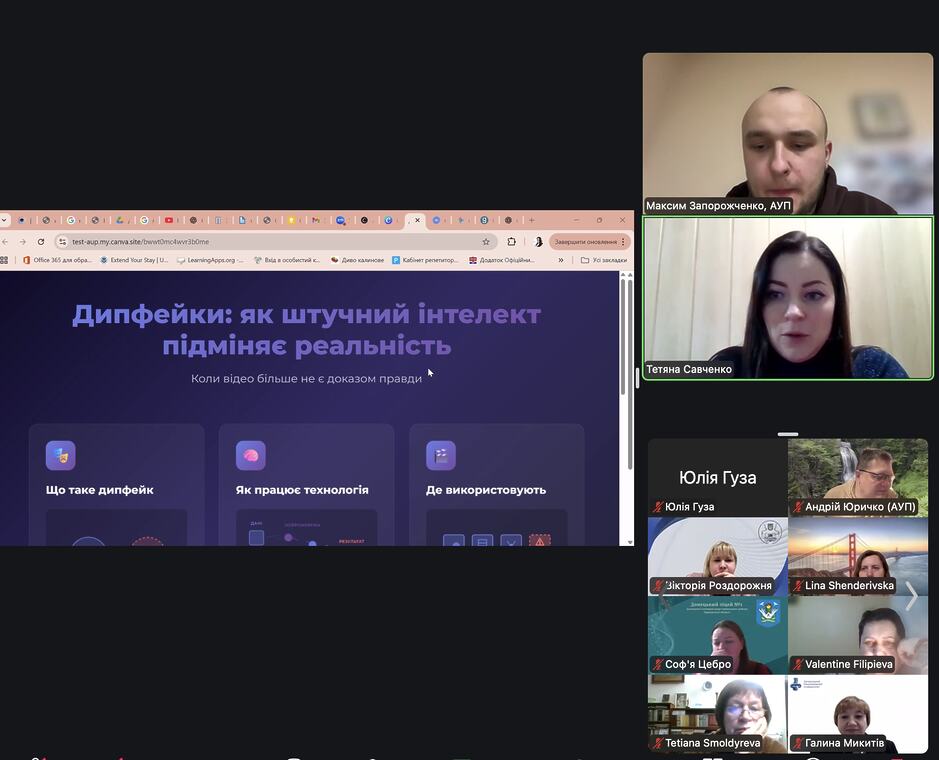Open a new browser tab
Screen dimensions: 939x760
pyautogui.click(x=531, y=220)
